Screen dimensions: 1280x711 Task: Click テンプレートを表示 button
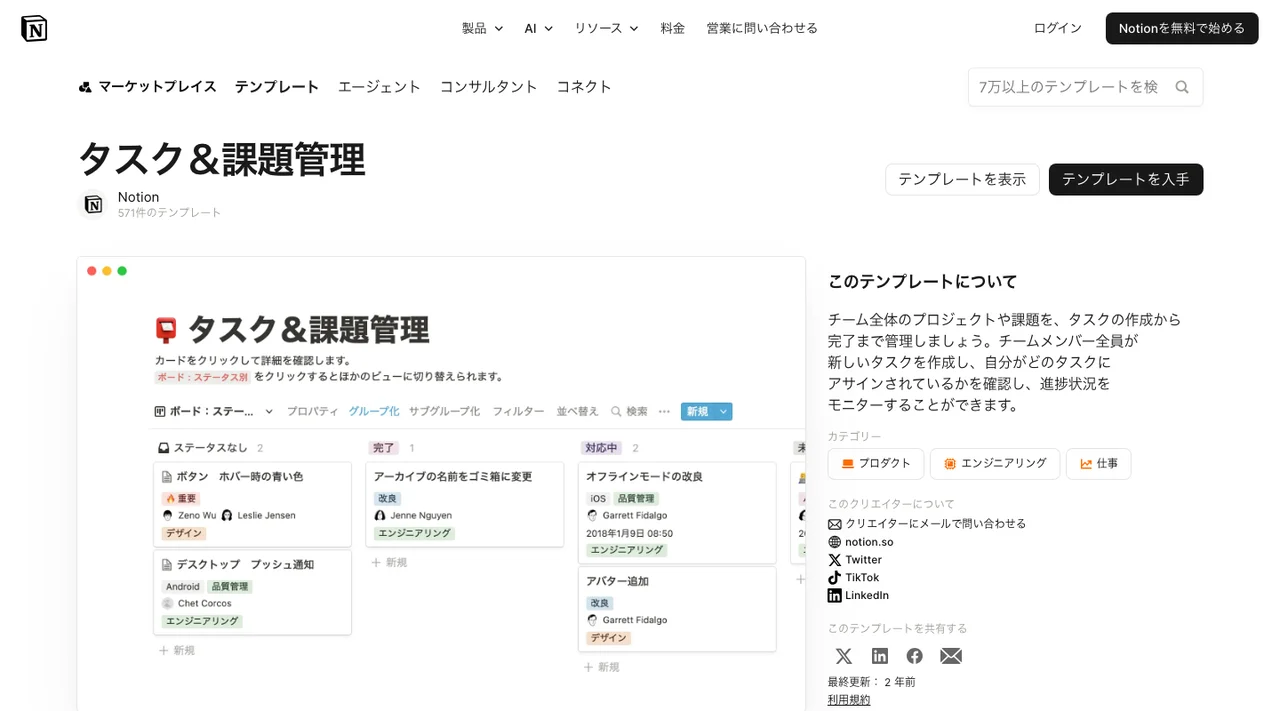coord(962,179)
